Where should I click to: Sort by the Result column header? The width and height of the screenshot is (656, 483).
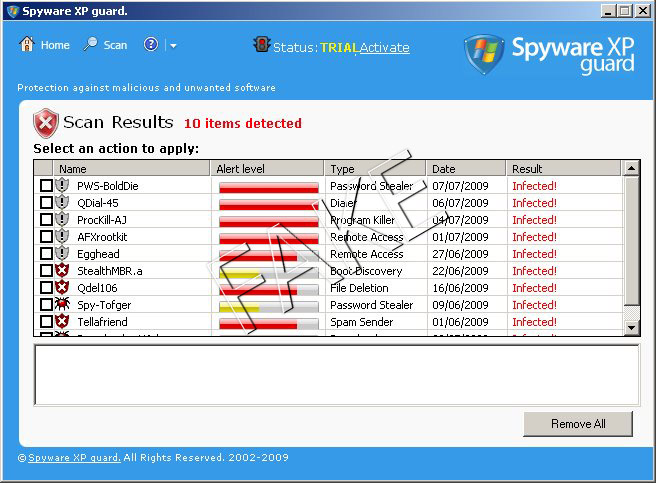[564, 169]
